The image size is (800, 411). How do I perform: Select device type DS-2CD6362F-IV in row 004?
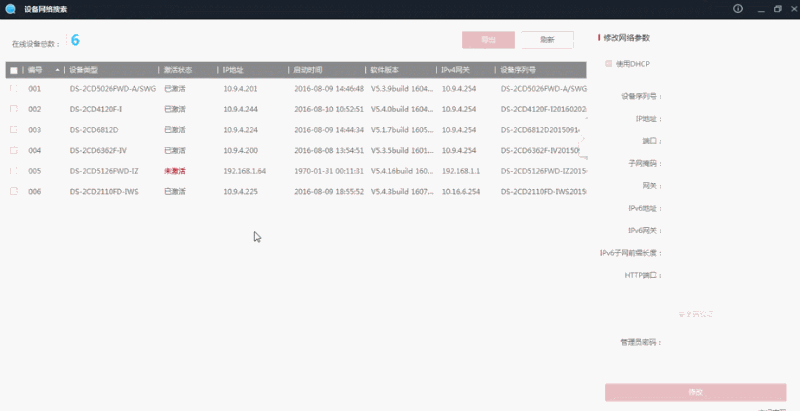(98, 150)
